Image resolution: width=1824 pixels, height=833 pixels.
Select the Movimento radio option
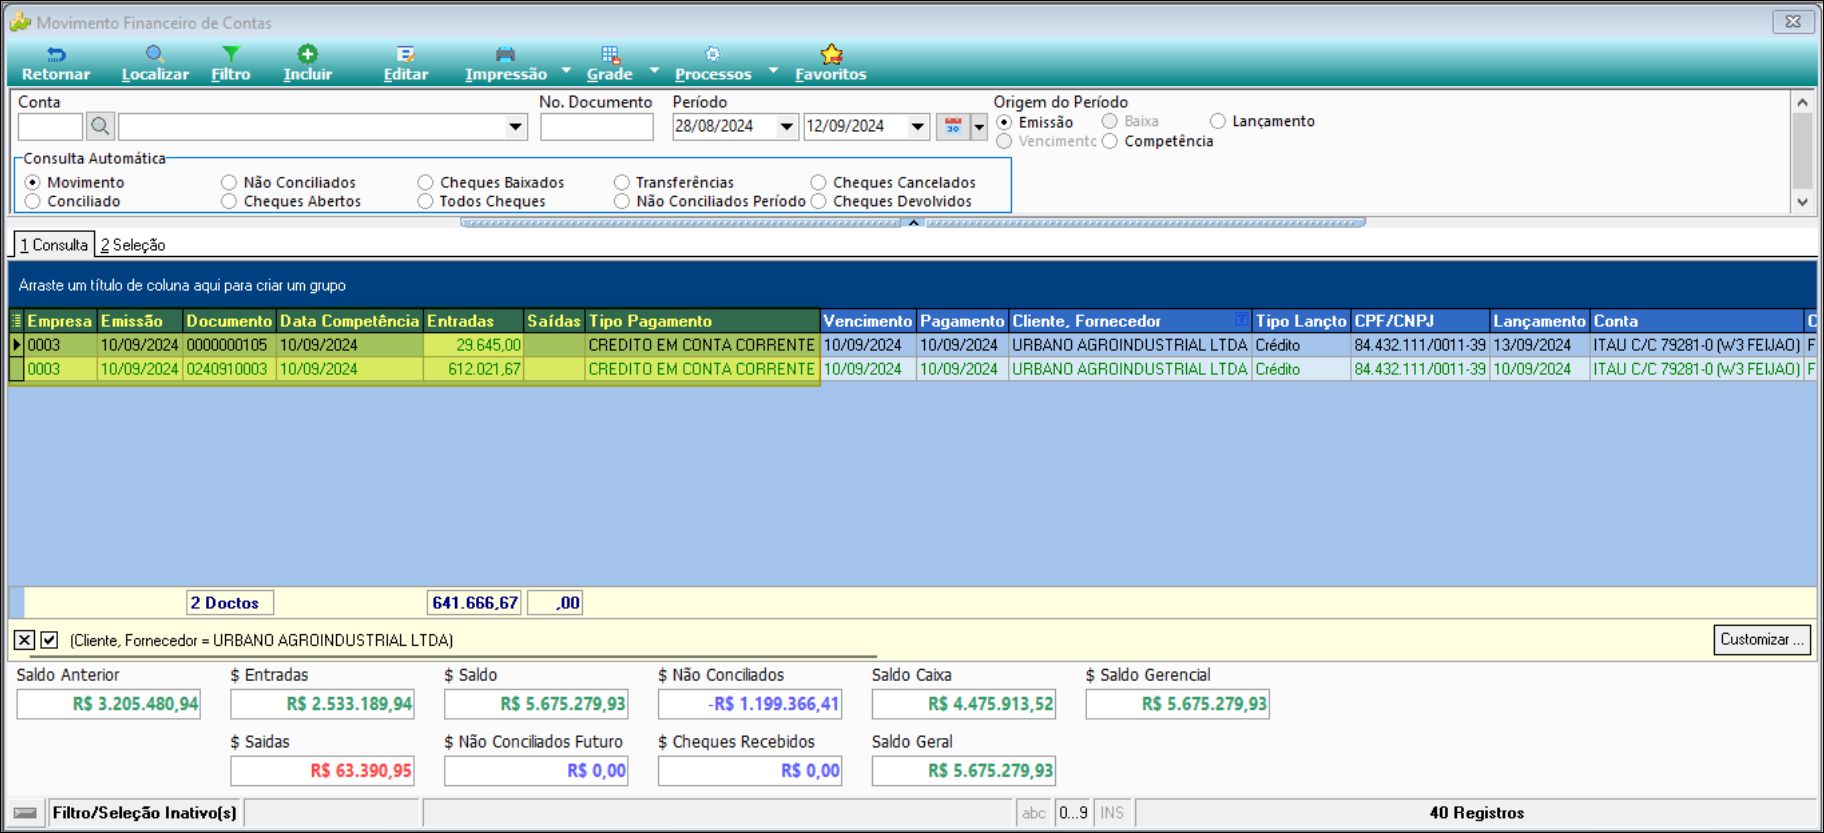(33, 182)
